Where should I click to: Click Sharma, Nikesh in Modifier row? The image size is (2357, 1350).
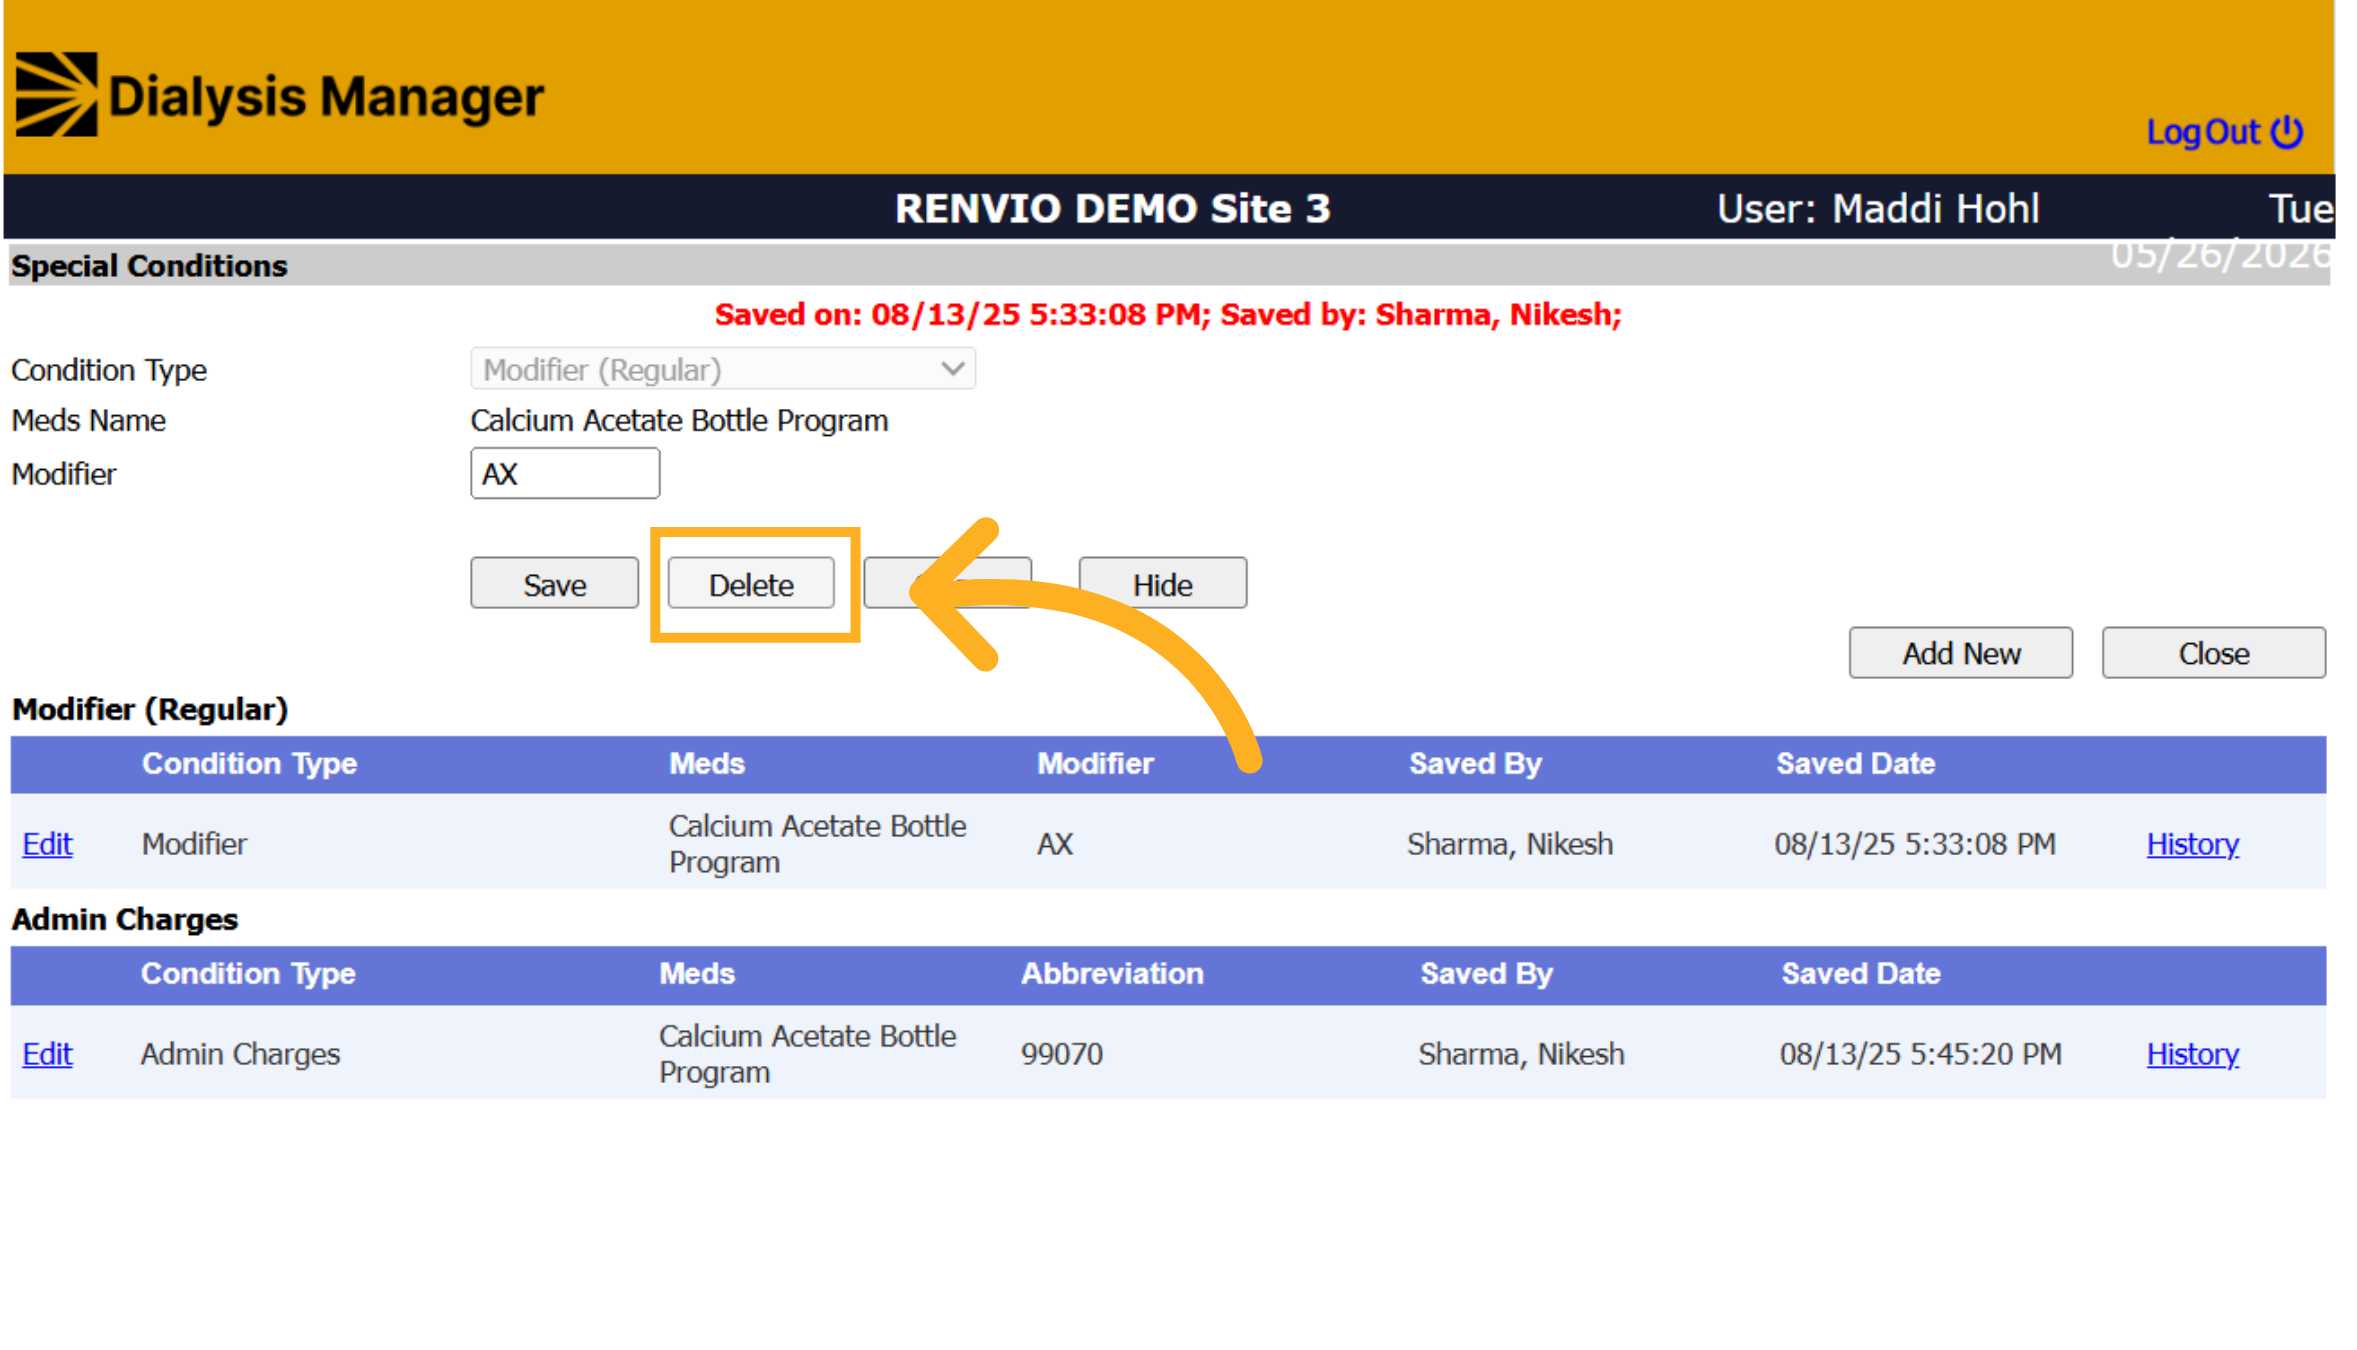pos(1510,844)
